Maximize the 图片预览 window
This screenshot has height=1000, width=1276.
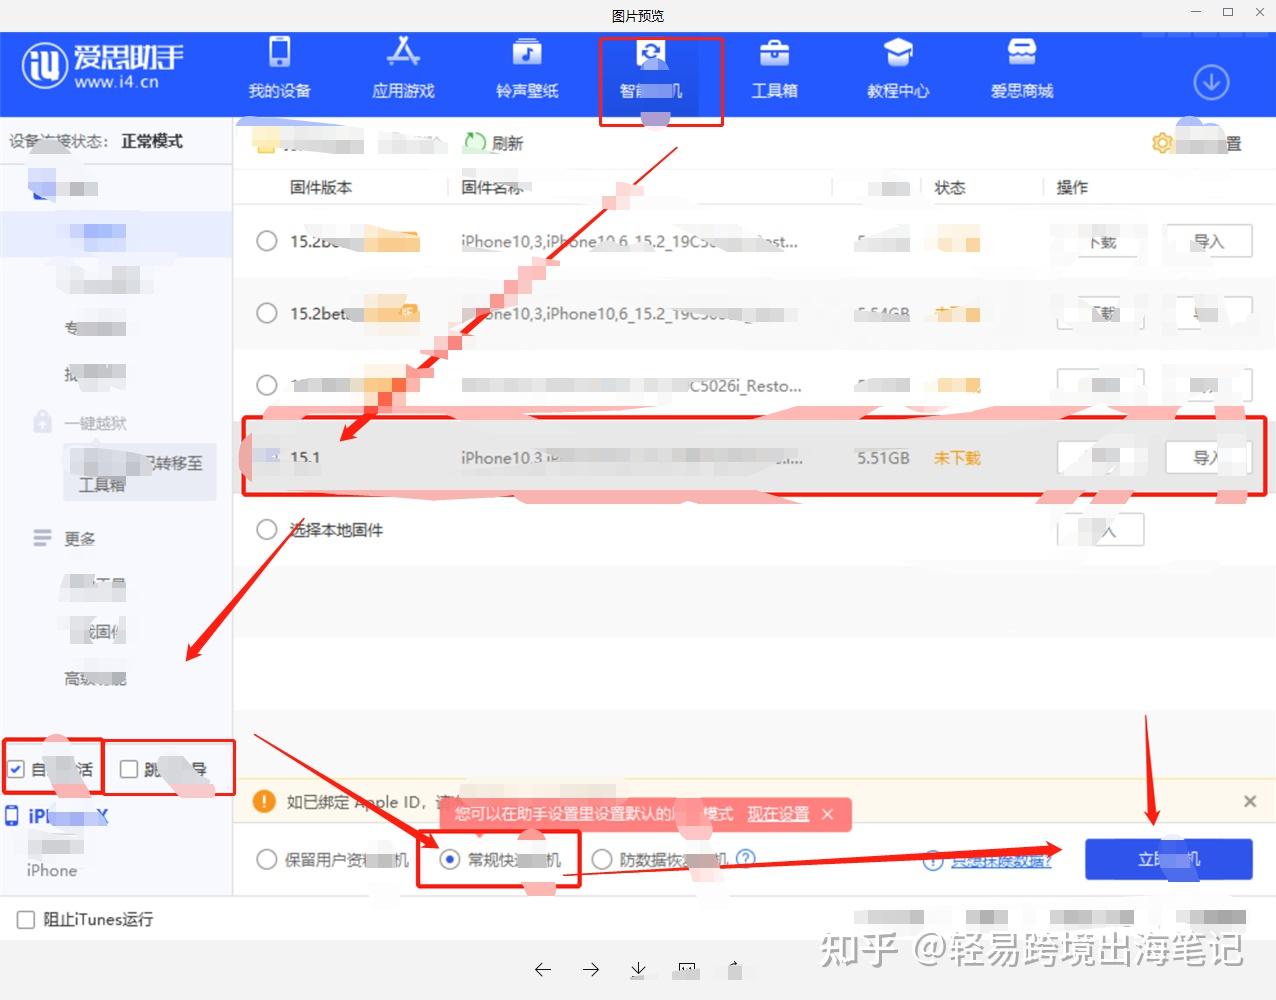[x=1228, y=12]
